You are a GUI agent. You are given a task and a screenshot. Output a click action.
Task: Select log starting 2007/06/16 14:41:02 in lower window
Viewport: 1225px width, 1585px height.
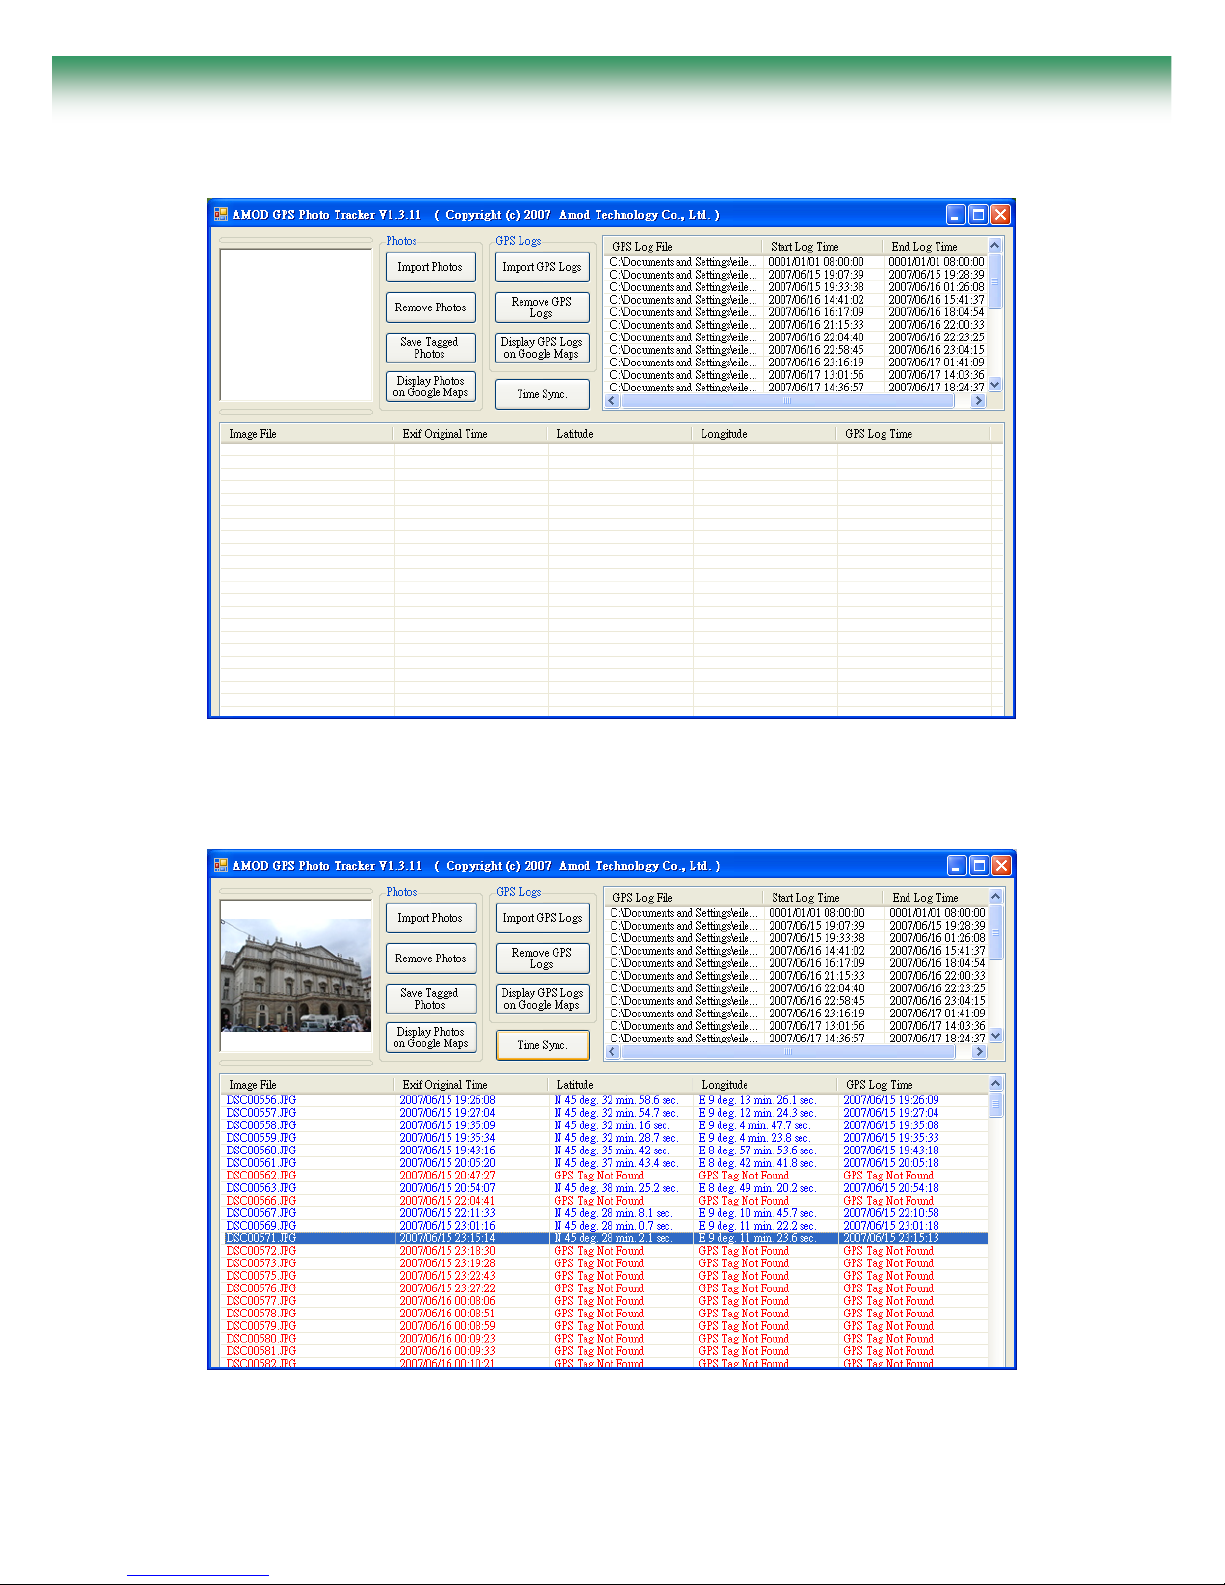click(x=797, y=951)
